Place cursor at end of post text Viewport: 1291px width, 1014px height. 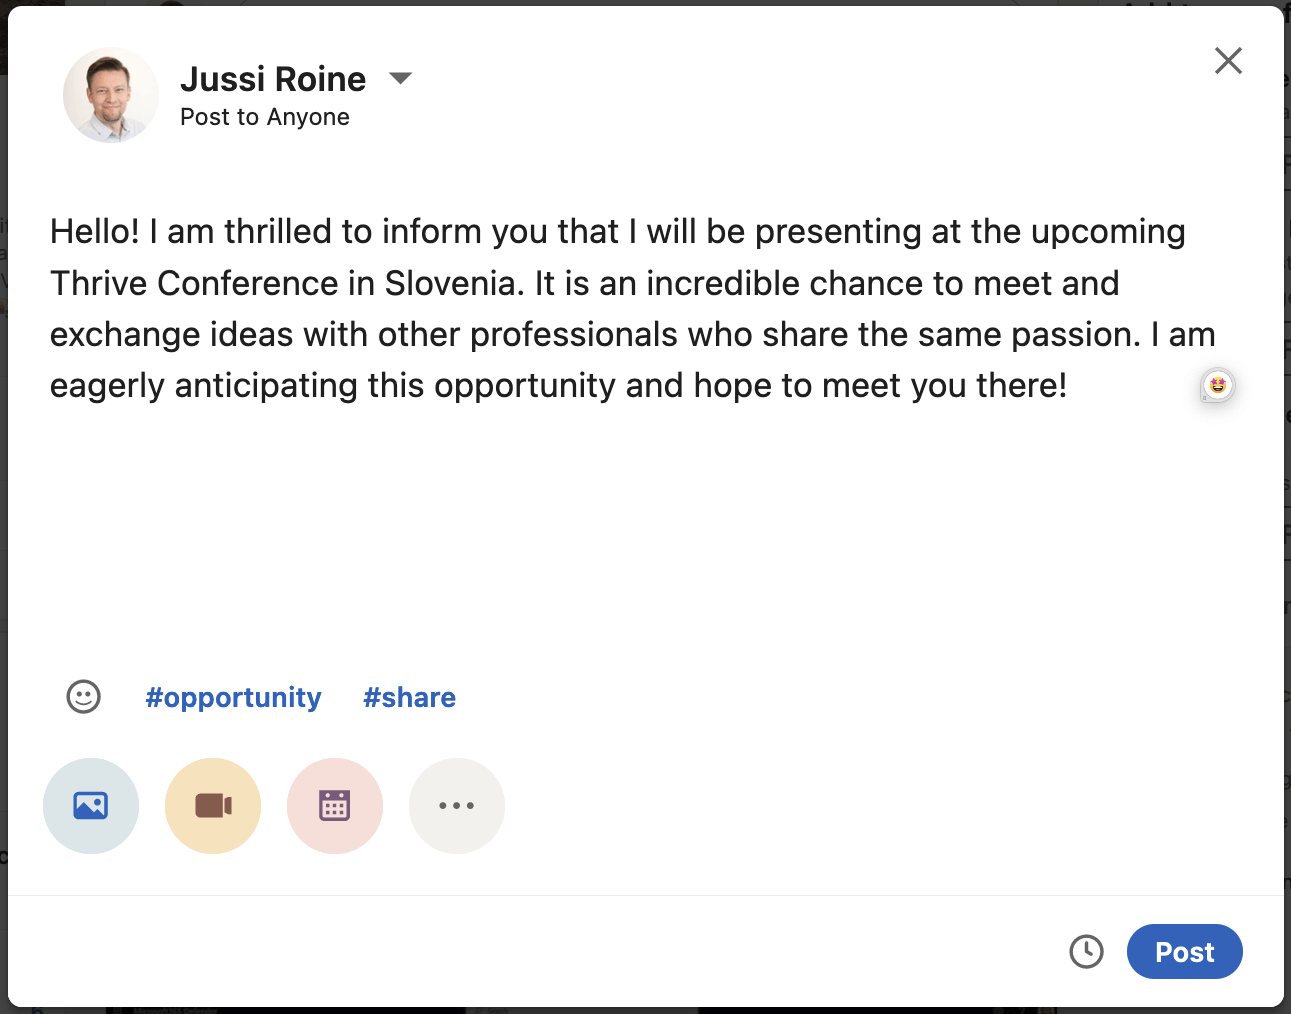click(1069, 386)
